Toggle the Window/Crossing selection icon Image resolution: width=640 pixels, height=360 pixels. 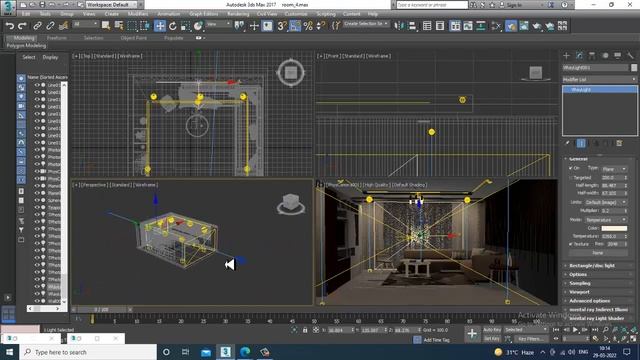point(145,26)
